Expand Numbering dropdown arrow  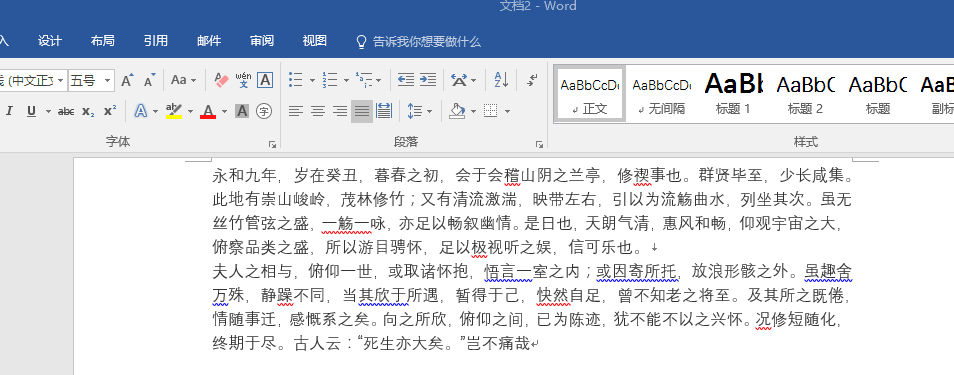[346, 80]
